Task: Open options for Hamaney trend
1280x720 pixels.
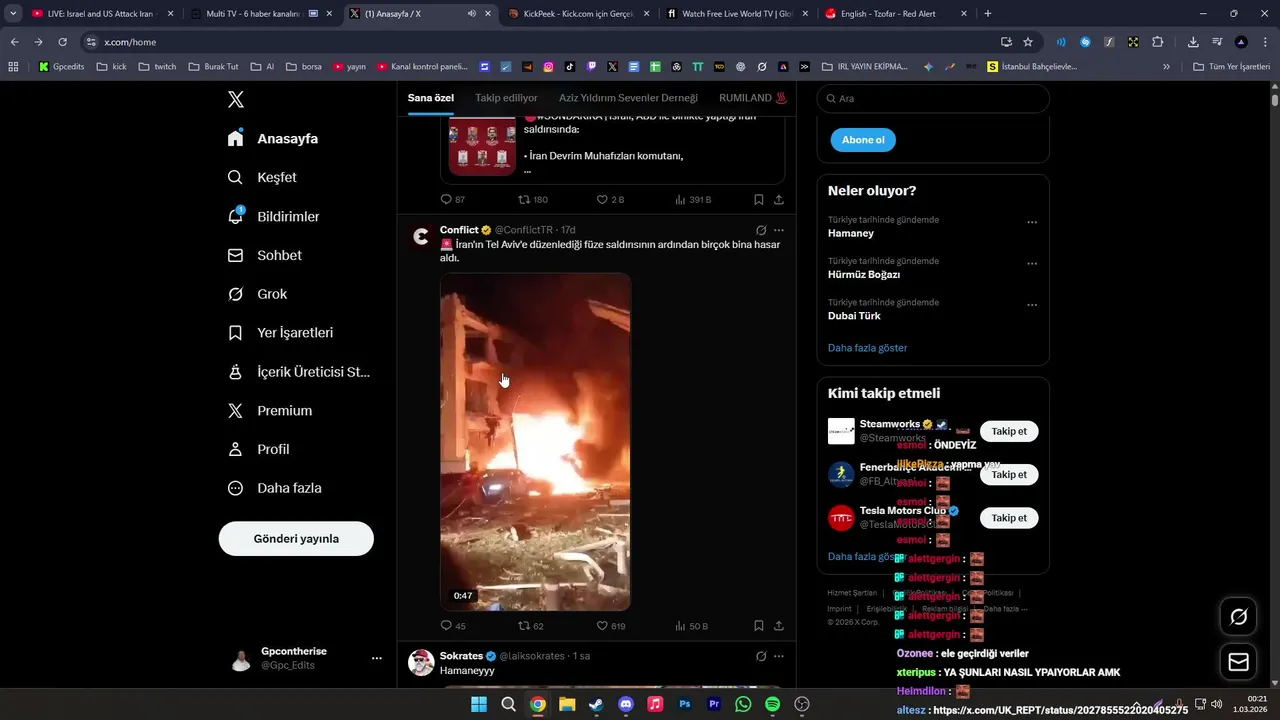Action: coord(1032,223)
